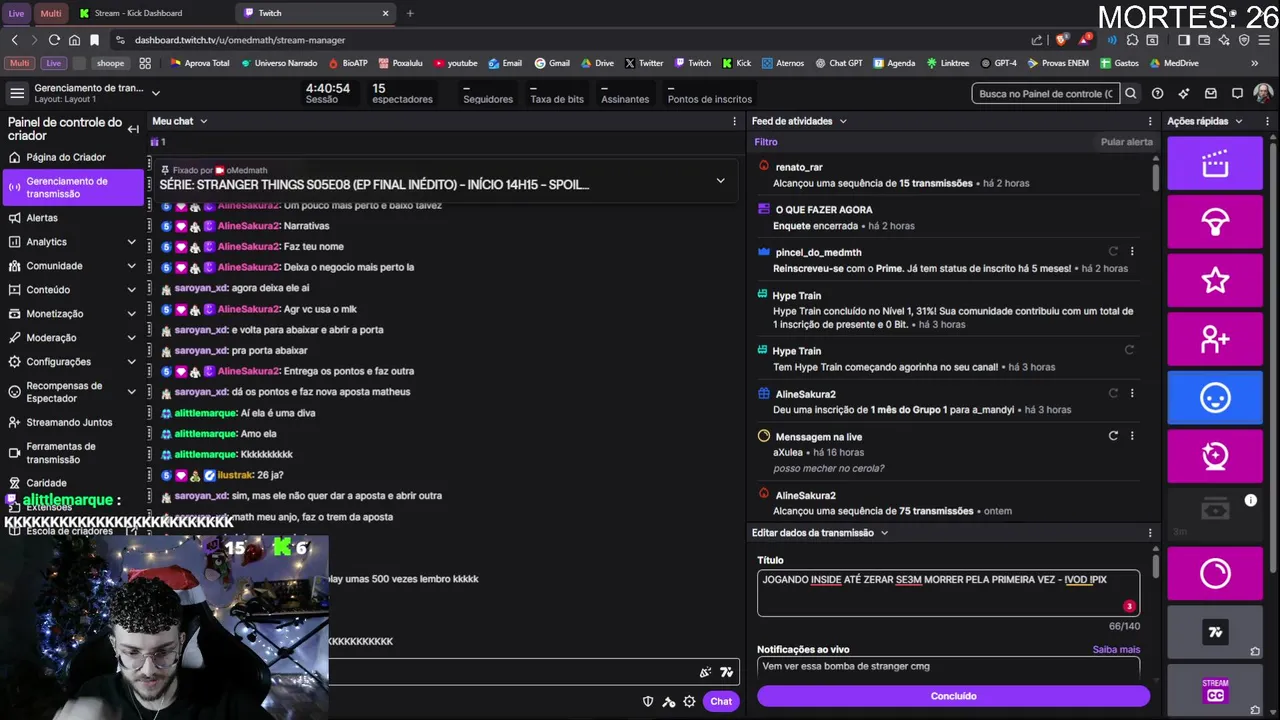Screen dimensions: 1280x720
Task: Open the help question-mark icon
Action: 1157,93
